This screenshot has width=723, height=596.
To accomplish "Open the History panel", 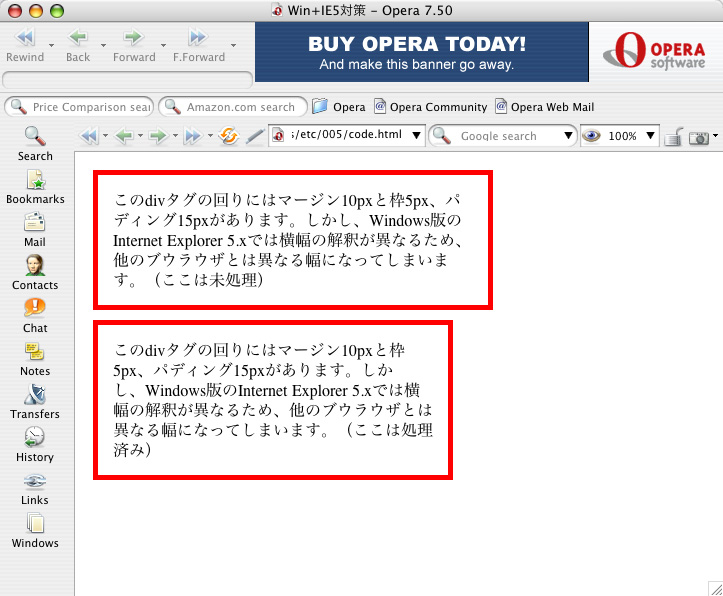I will (x=35, y=444).
